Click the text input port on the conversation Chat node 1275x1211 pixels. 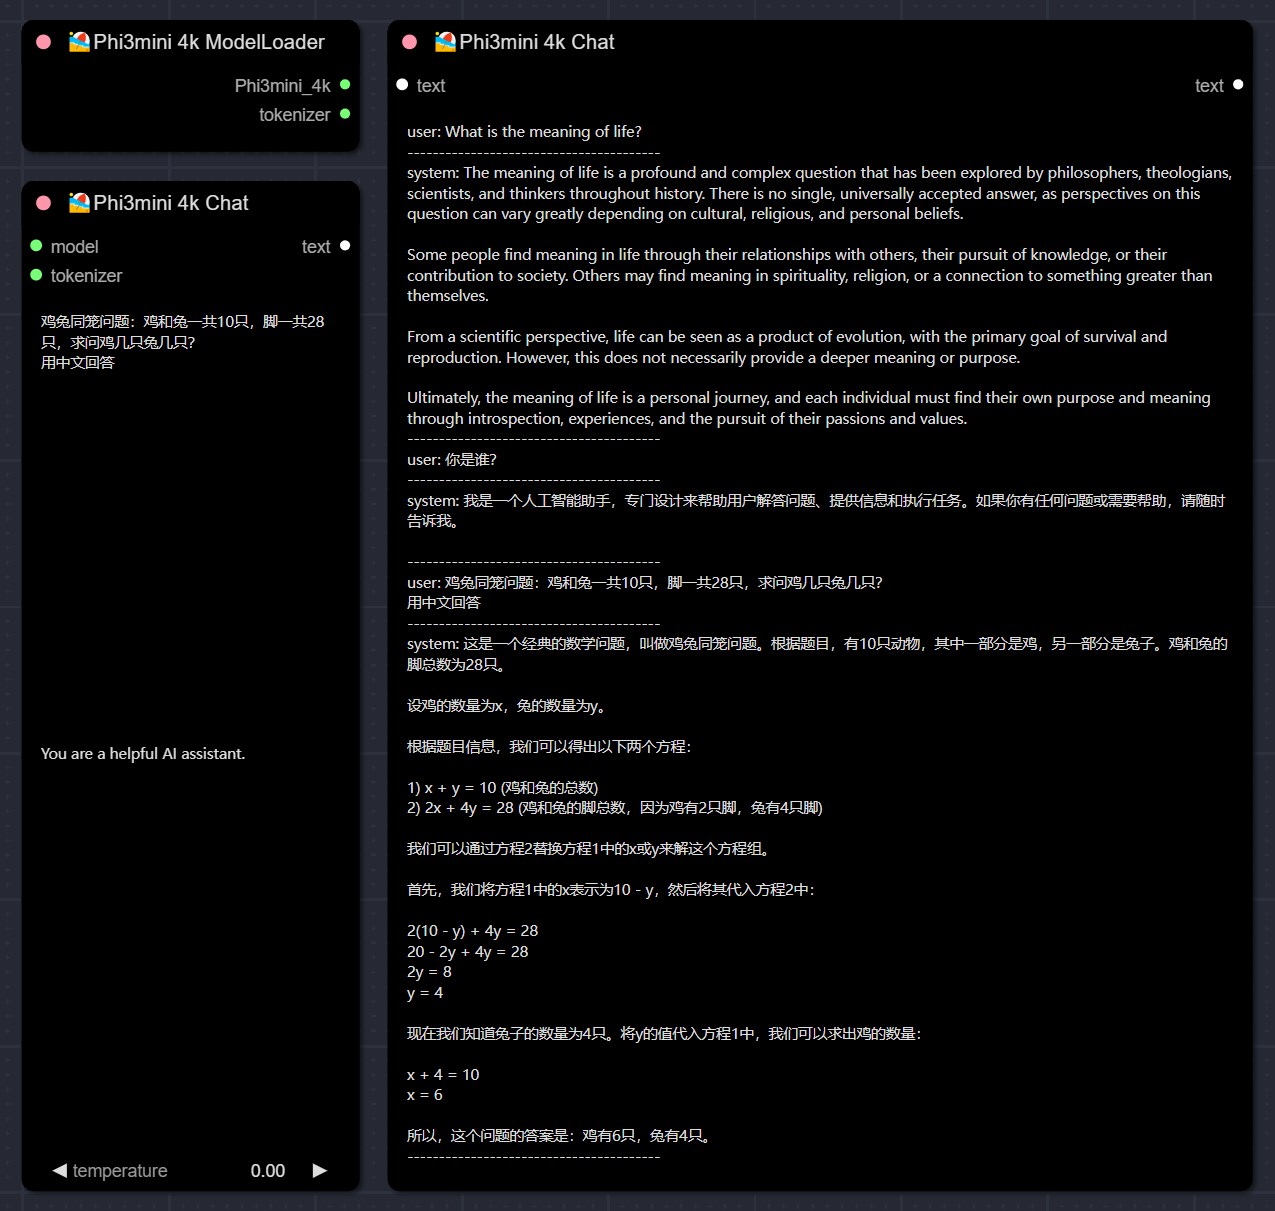[402, 85]
